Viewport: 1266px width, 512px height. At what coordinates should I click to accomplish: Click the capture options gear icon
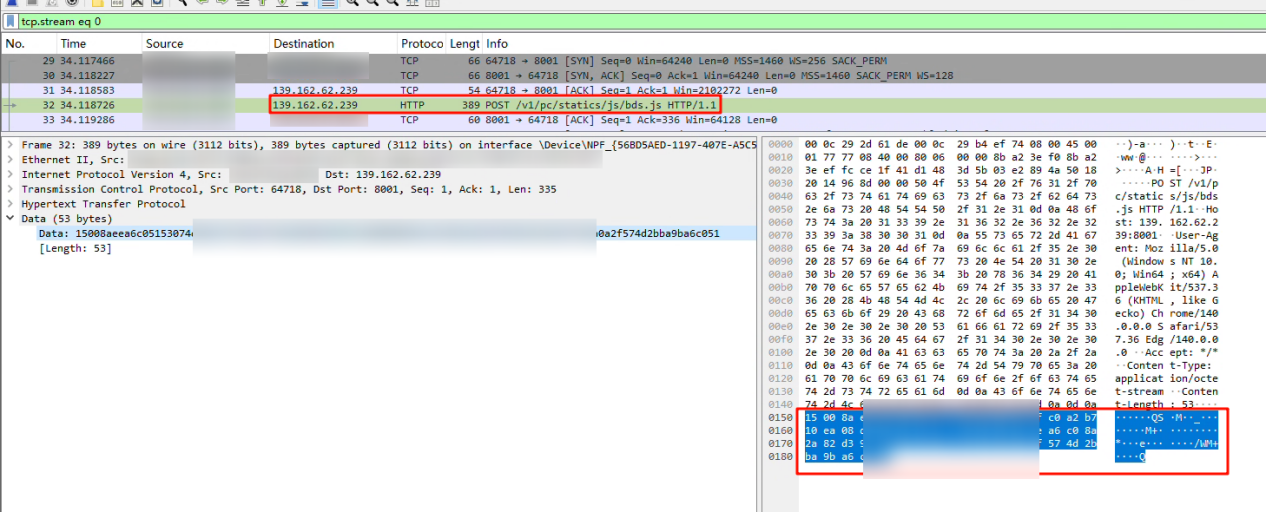tap(72, 3)
